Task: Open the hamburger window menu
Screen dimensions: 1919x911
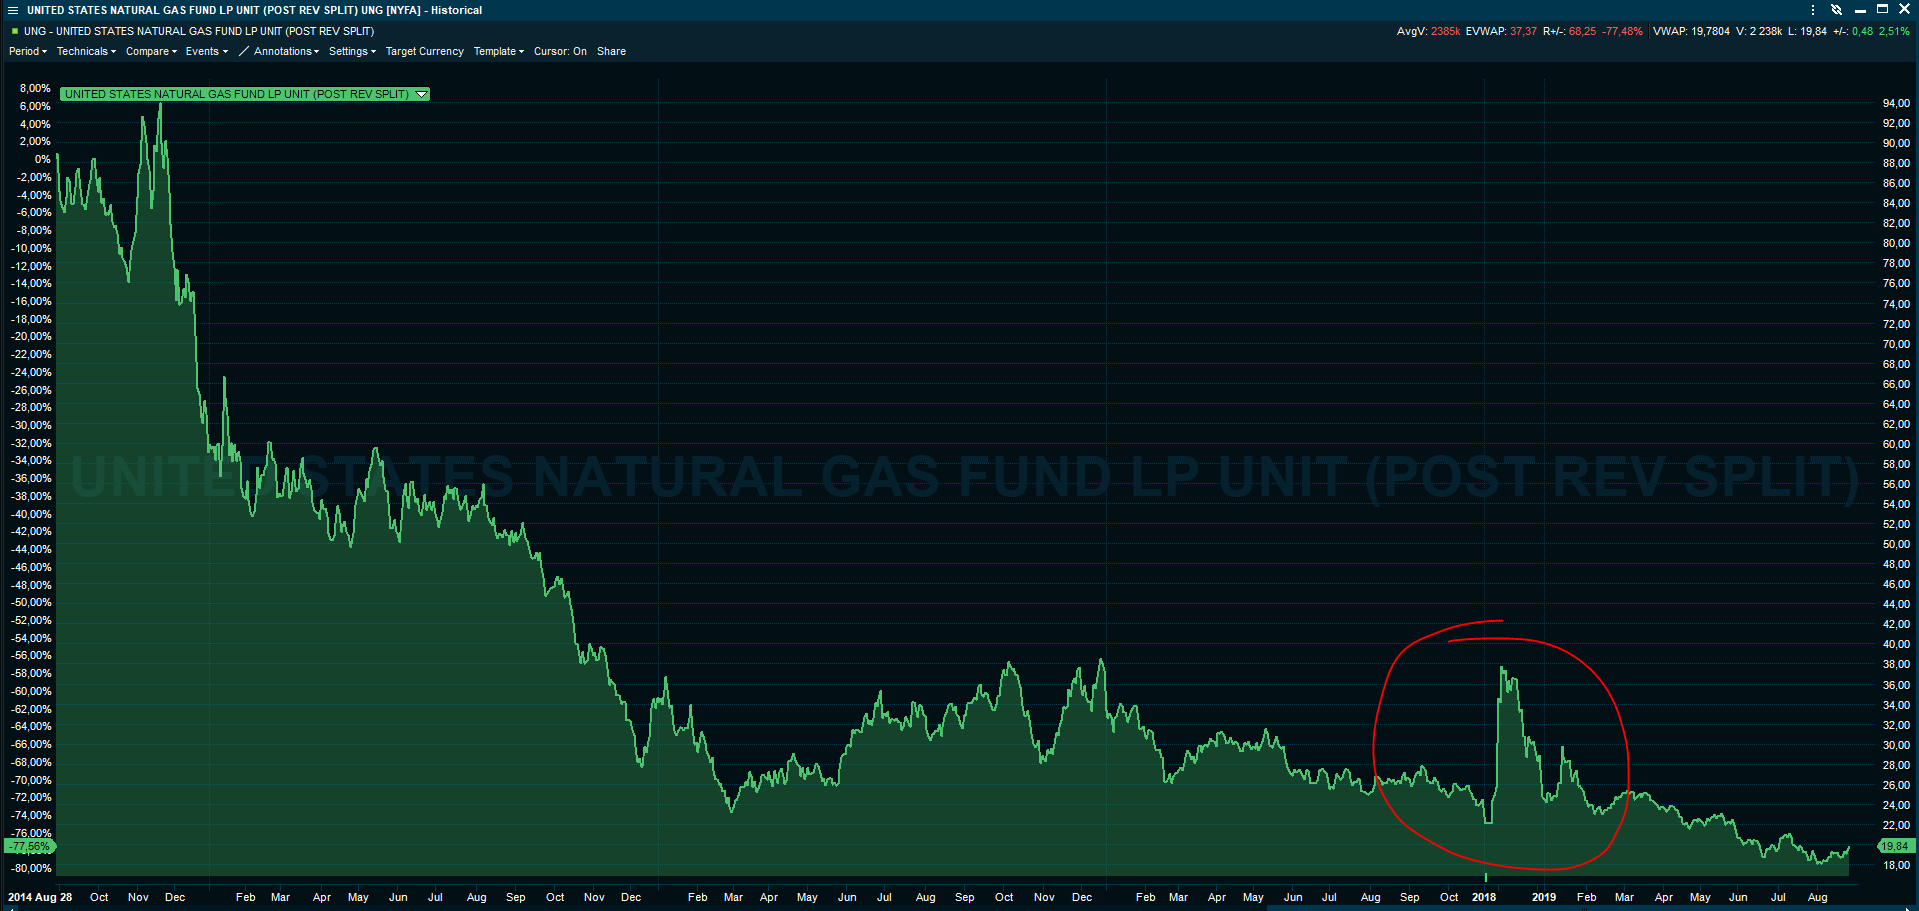Action: tap(13, 10)
